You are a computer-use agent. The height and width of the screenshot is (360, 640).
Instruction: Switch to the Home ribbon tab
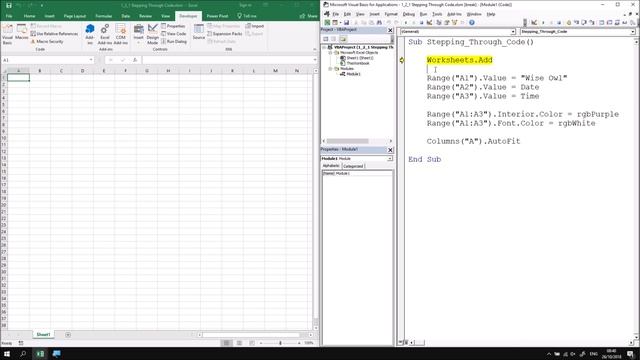29,16
